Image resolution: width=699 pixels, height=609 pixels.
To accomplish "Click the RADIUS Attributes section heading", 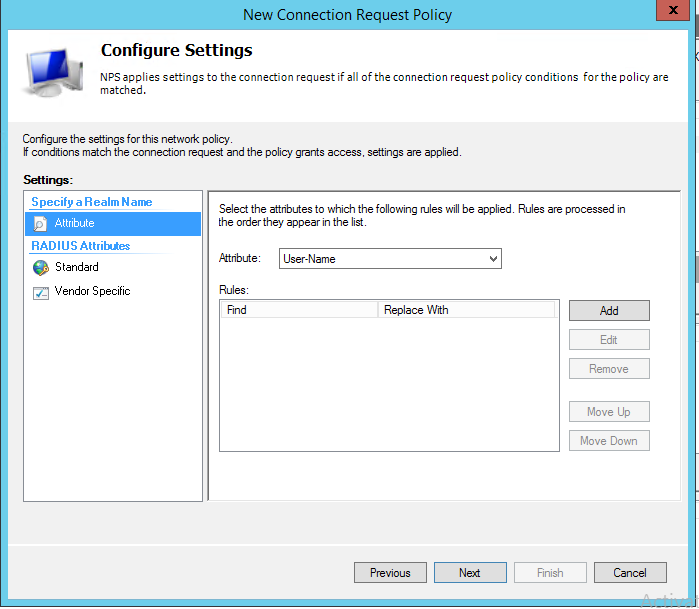I will 81,246.
